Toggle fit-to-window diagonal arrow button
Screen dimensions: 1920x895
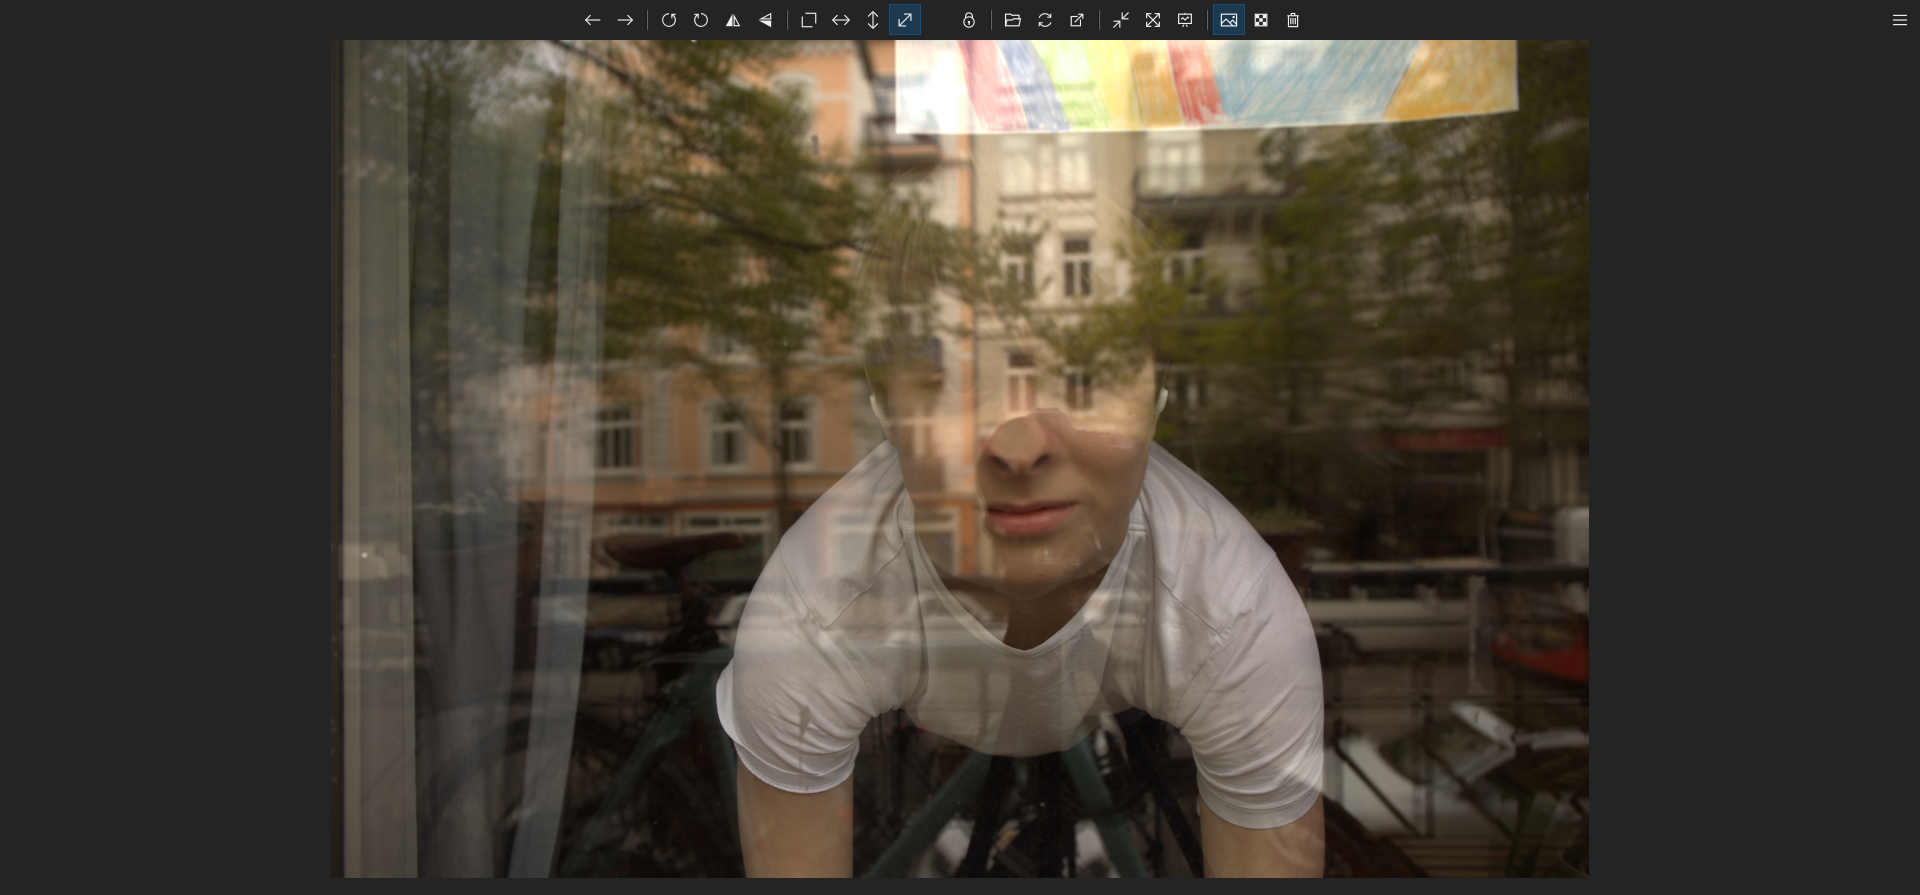click(x=905, y=20)
